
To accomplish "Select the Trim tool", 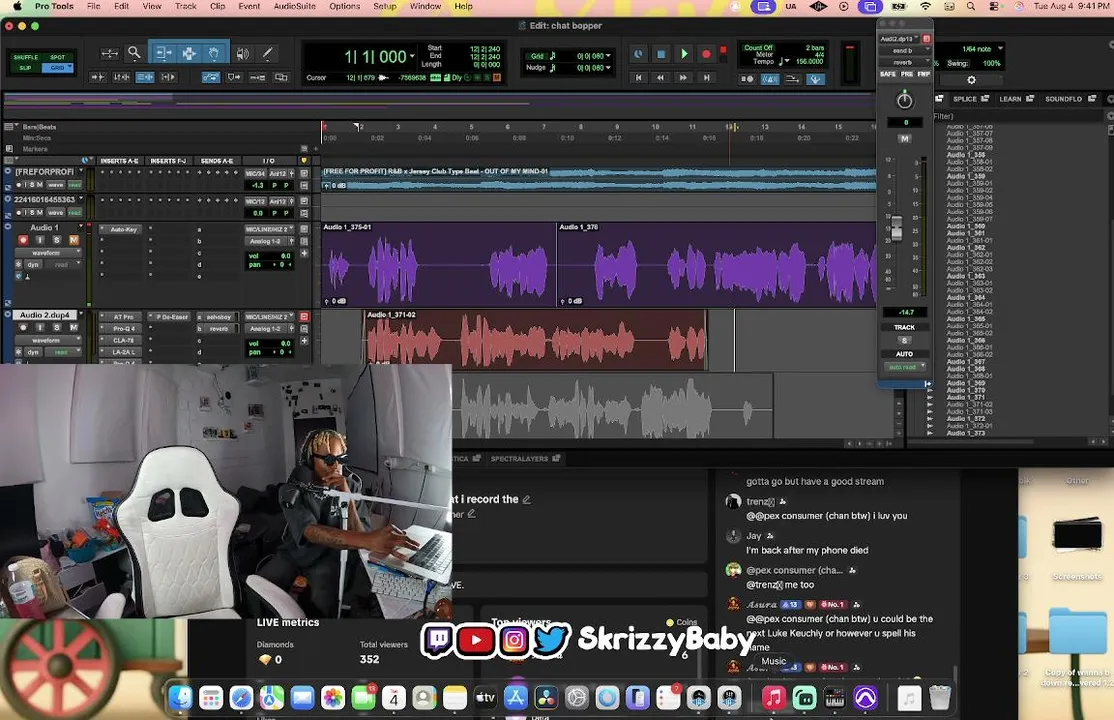I will 163,53.
